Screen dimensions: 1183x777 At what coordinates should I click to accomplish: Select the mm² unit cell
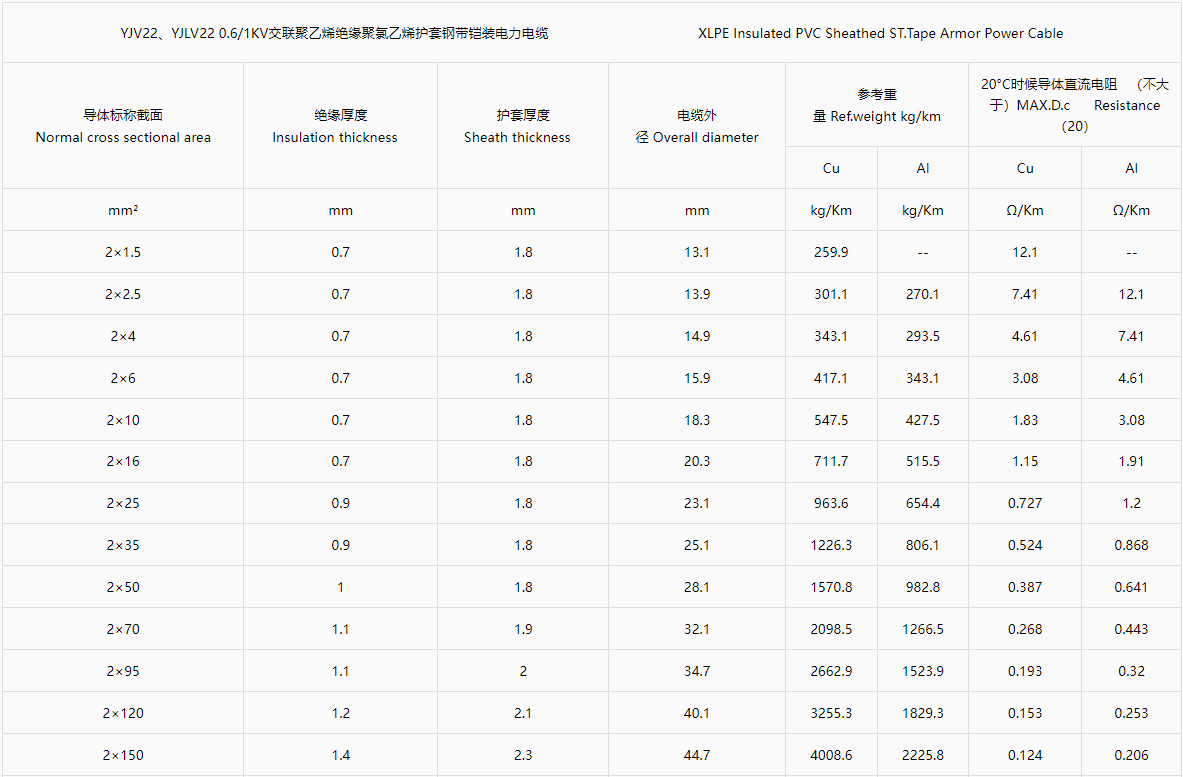coord(123,210)
